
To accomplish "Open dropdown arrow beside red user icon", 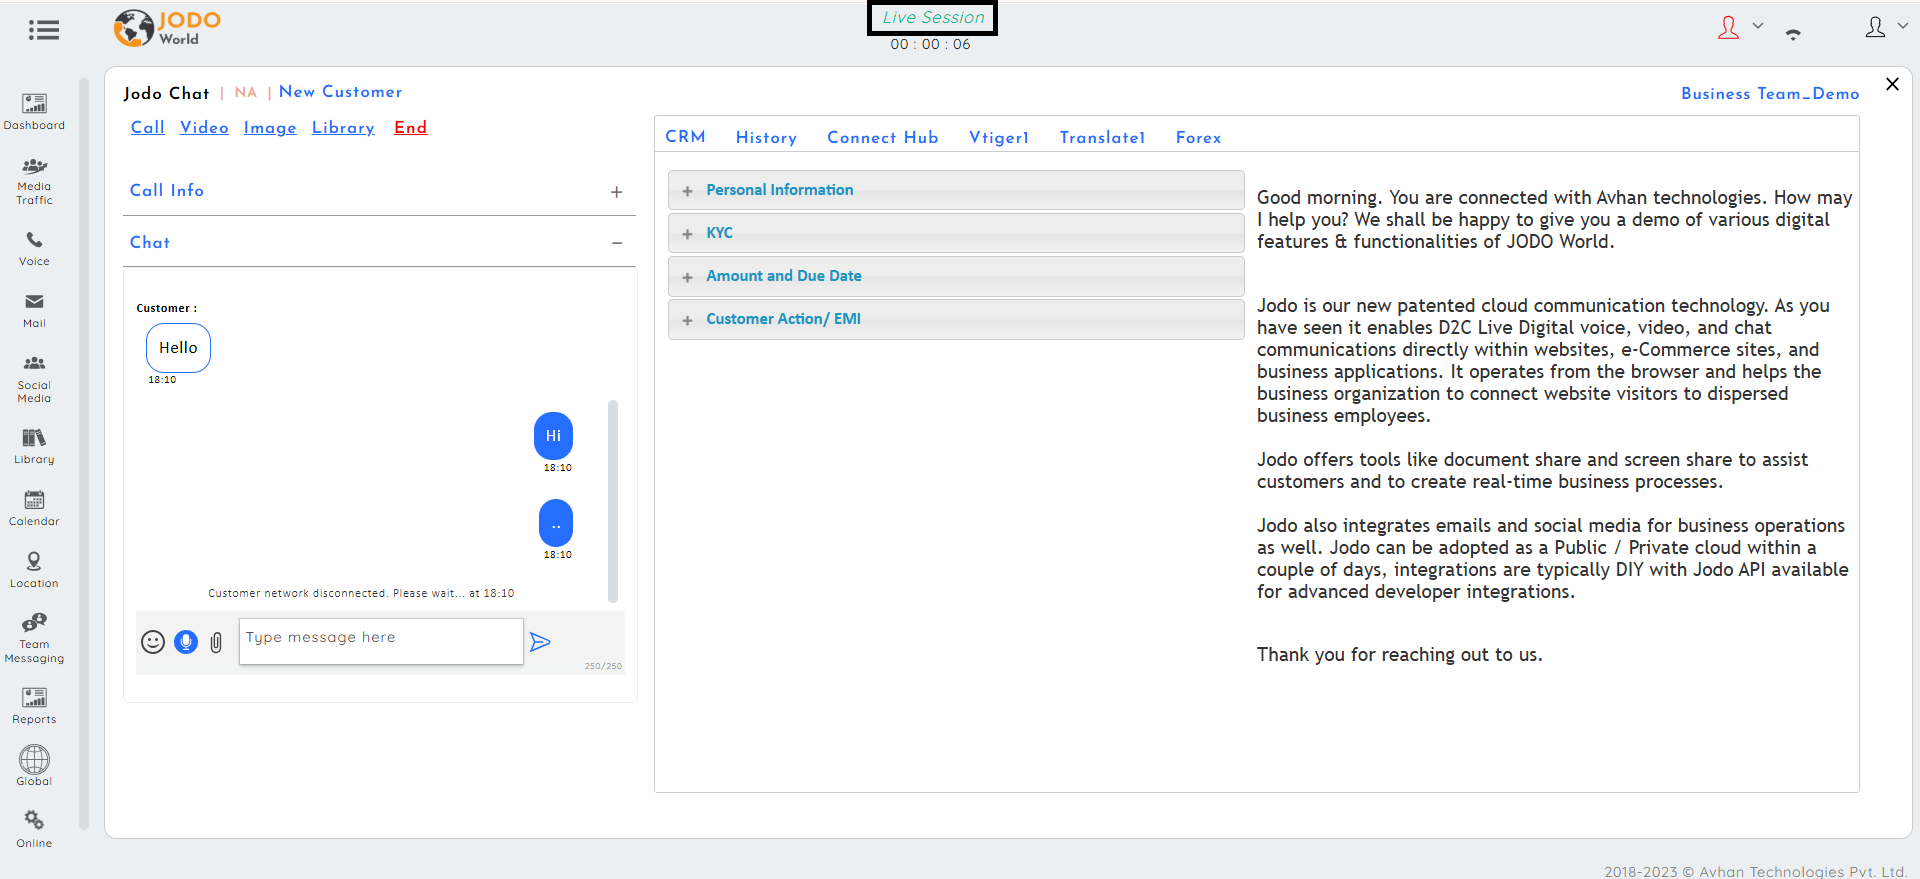I will click(x=1758, y=26).
